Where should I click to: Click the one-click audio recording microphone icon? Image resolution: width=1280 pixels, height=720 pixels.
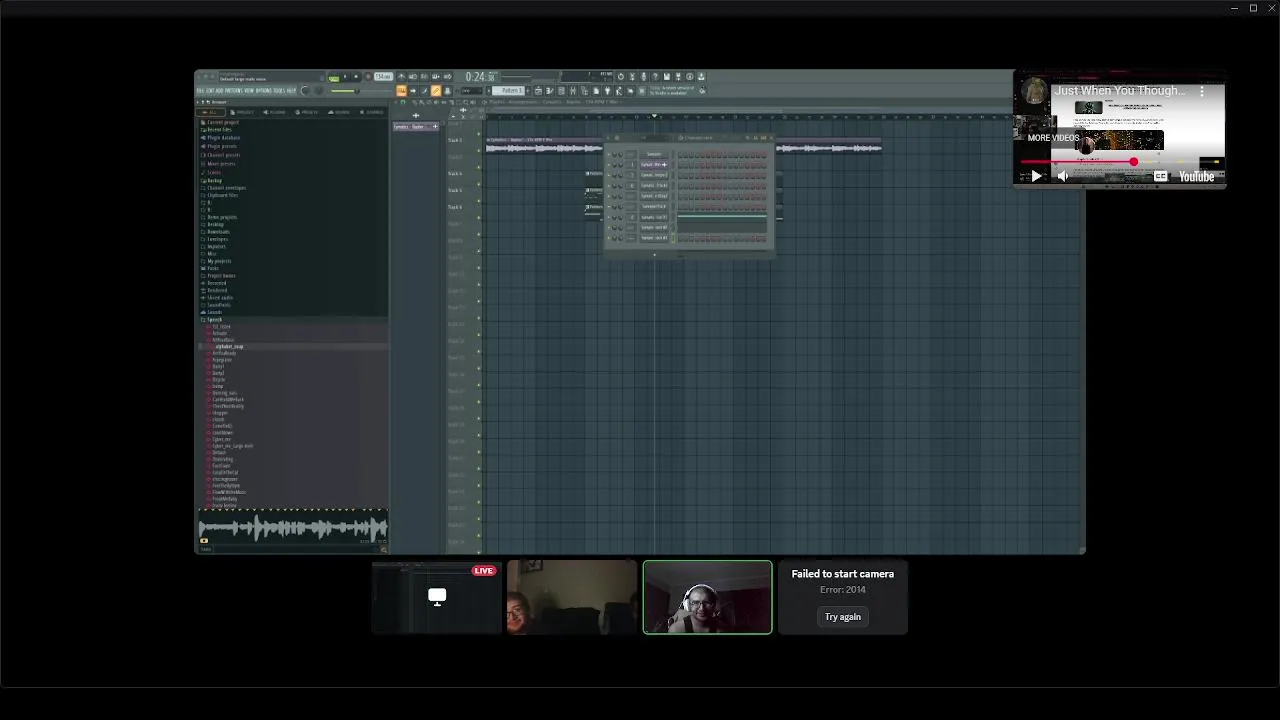(643, 76)
